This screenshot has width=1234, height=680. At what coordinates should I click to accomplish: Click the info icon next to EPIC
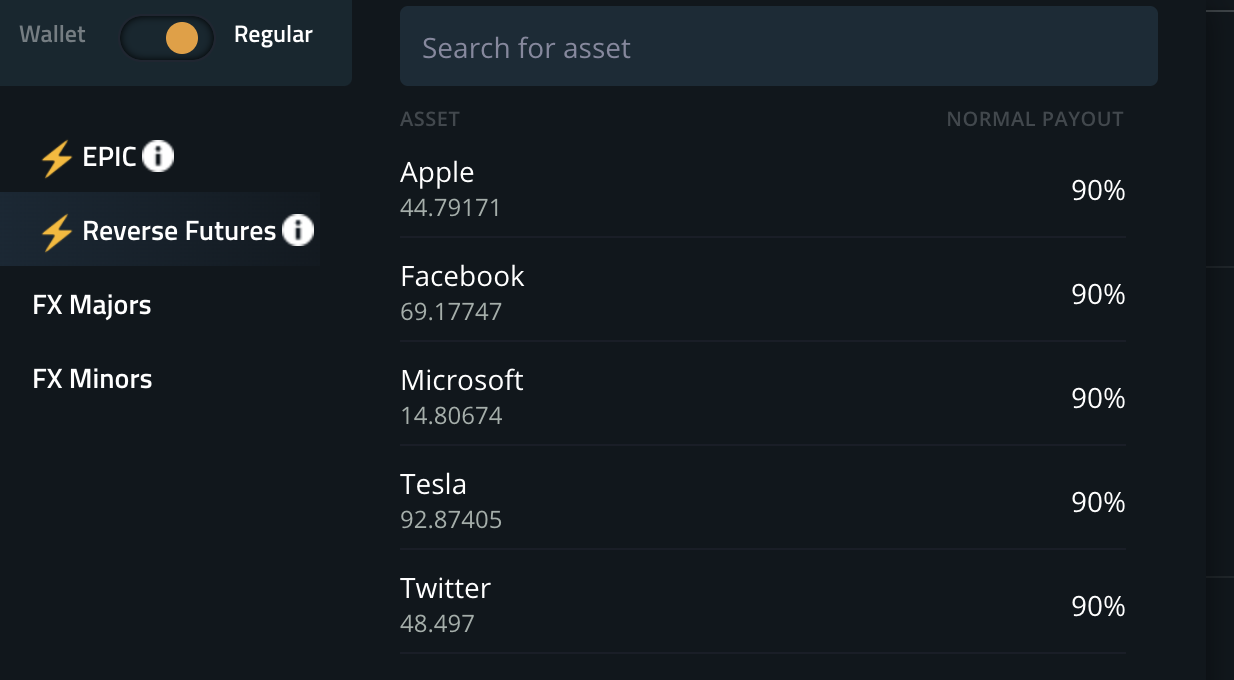tap(158, 156)
